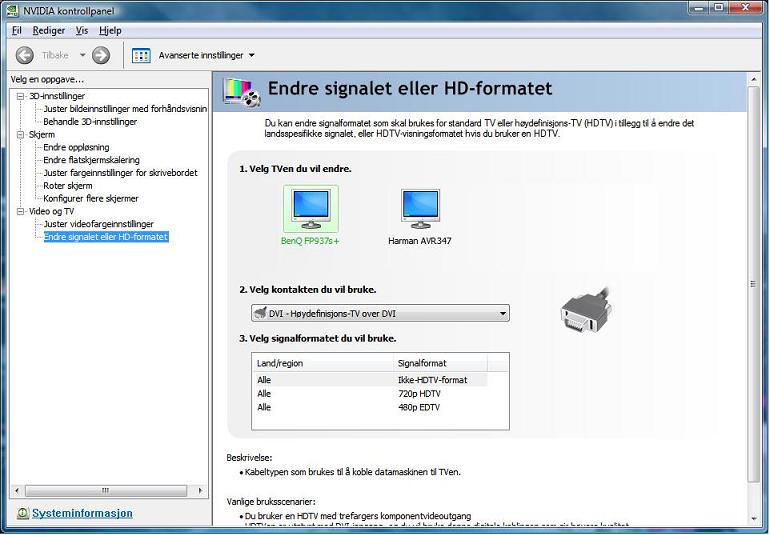Viewport: 770px width, 535px height.
Task: Select the BenQ FP937s+ monitor icon
Action: point(310,209)
